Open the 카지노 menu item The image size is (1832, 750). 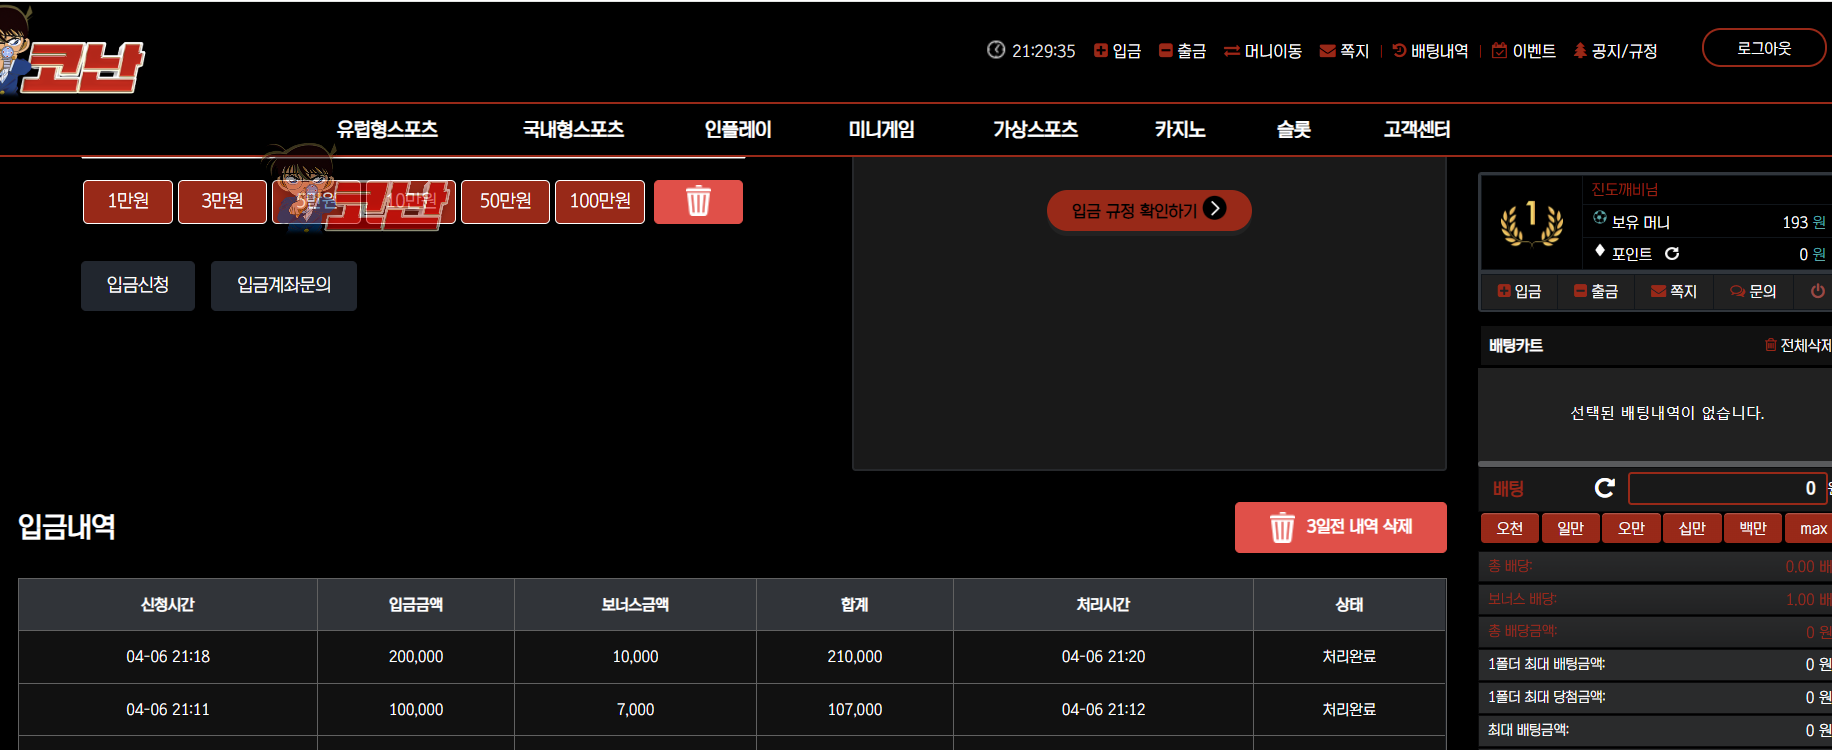tap(1180, 129)
